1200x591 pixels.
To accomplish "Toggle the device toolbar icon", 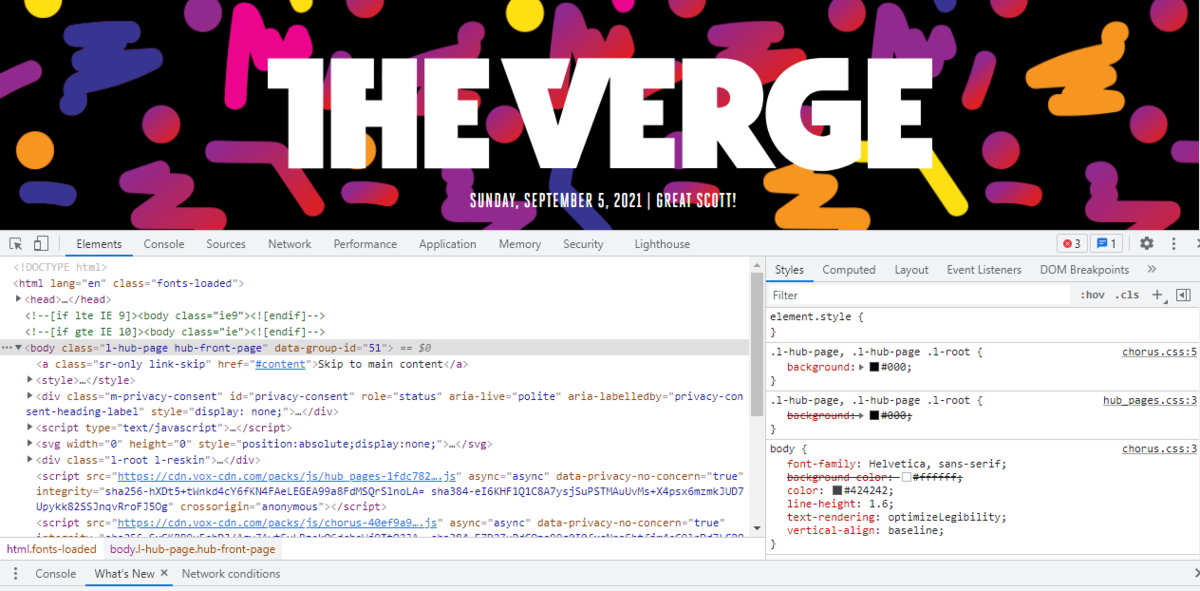I will pos(41,244).
